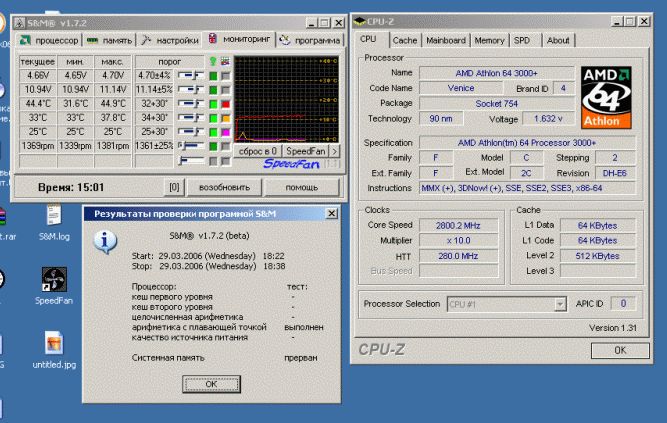The height and width of the screenshot is (423, 667).
Task: Switch to the настройки tab
Action: (x=170, y=40)
